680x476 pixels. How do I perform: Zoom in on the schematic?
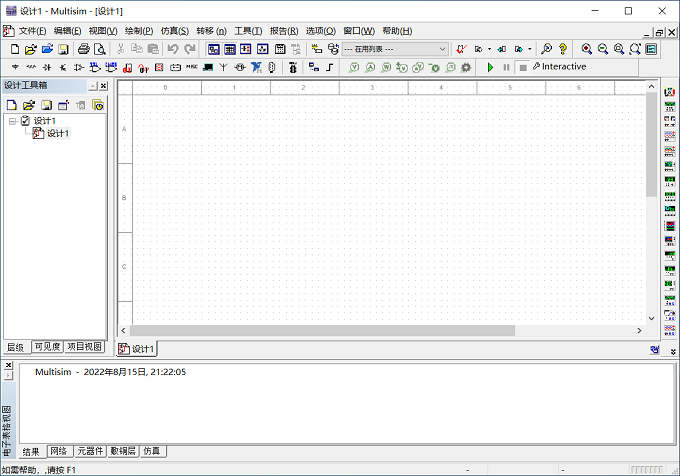[587, 49]
